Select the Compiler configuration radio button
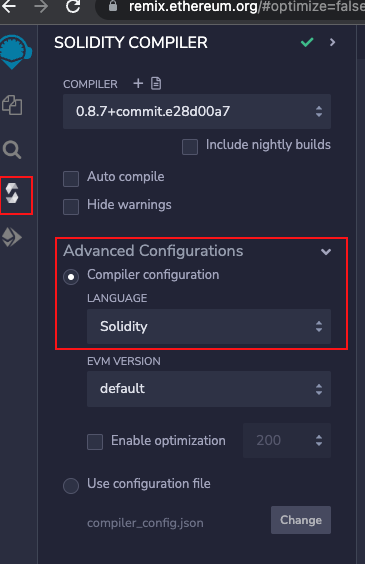This screenshot has height=564, width=365. 71,277
